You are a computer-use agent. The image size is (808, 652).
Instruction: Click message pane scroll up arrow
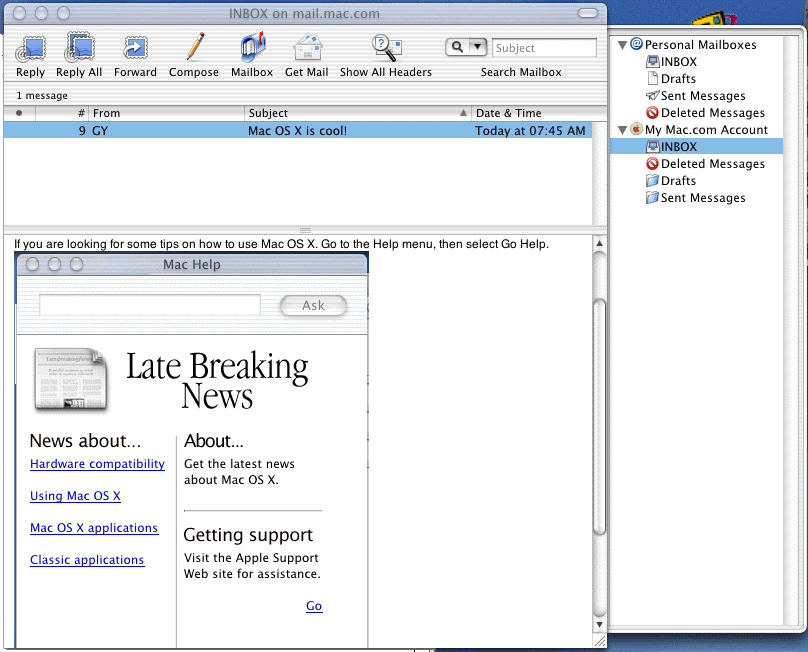[x=599, y=243]
